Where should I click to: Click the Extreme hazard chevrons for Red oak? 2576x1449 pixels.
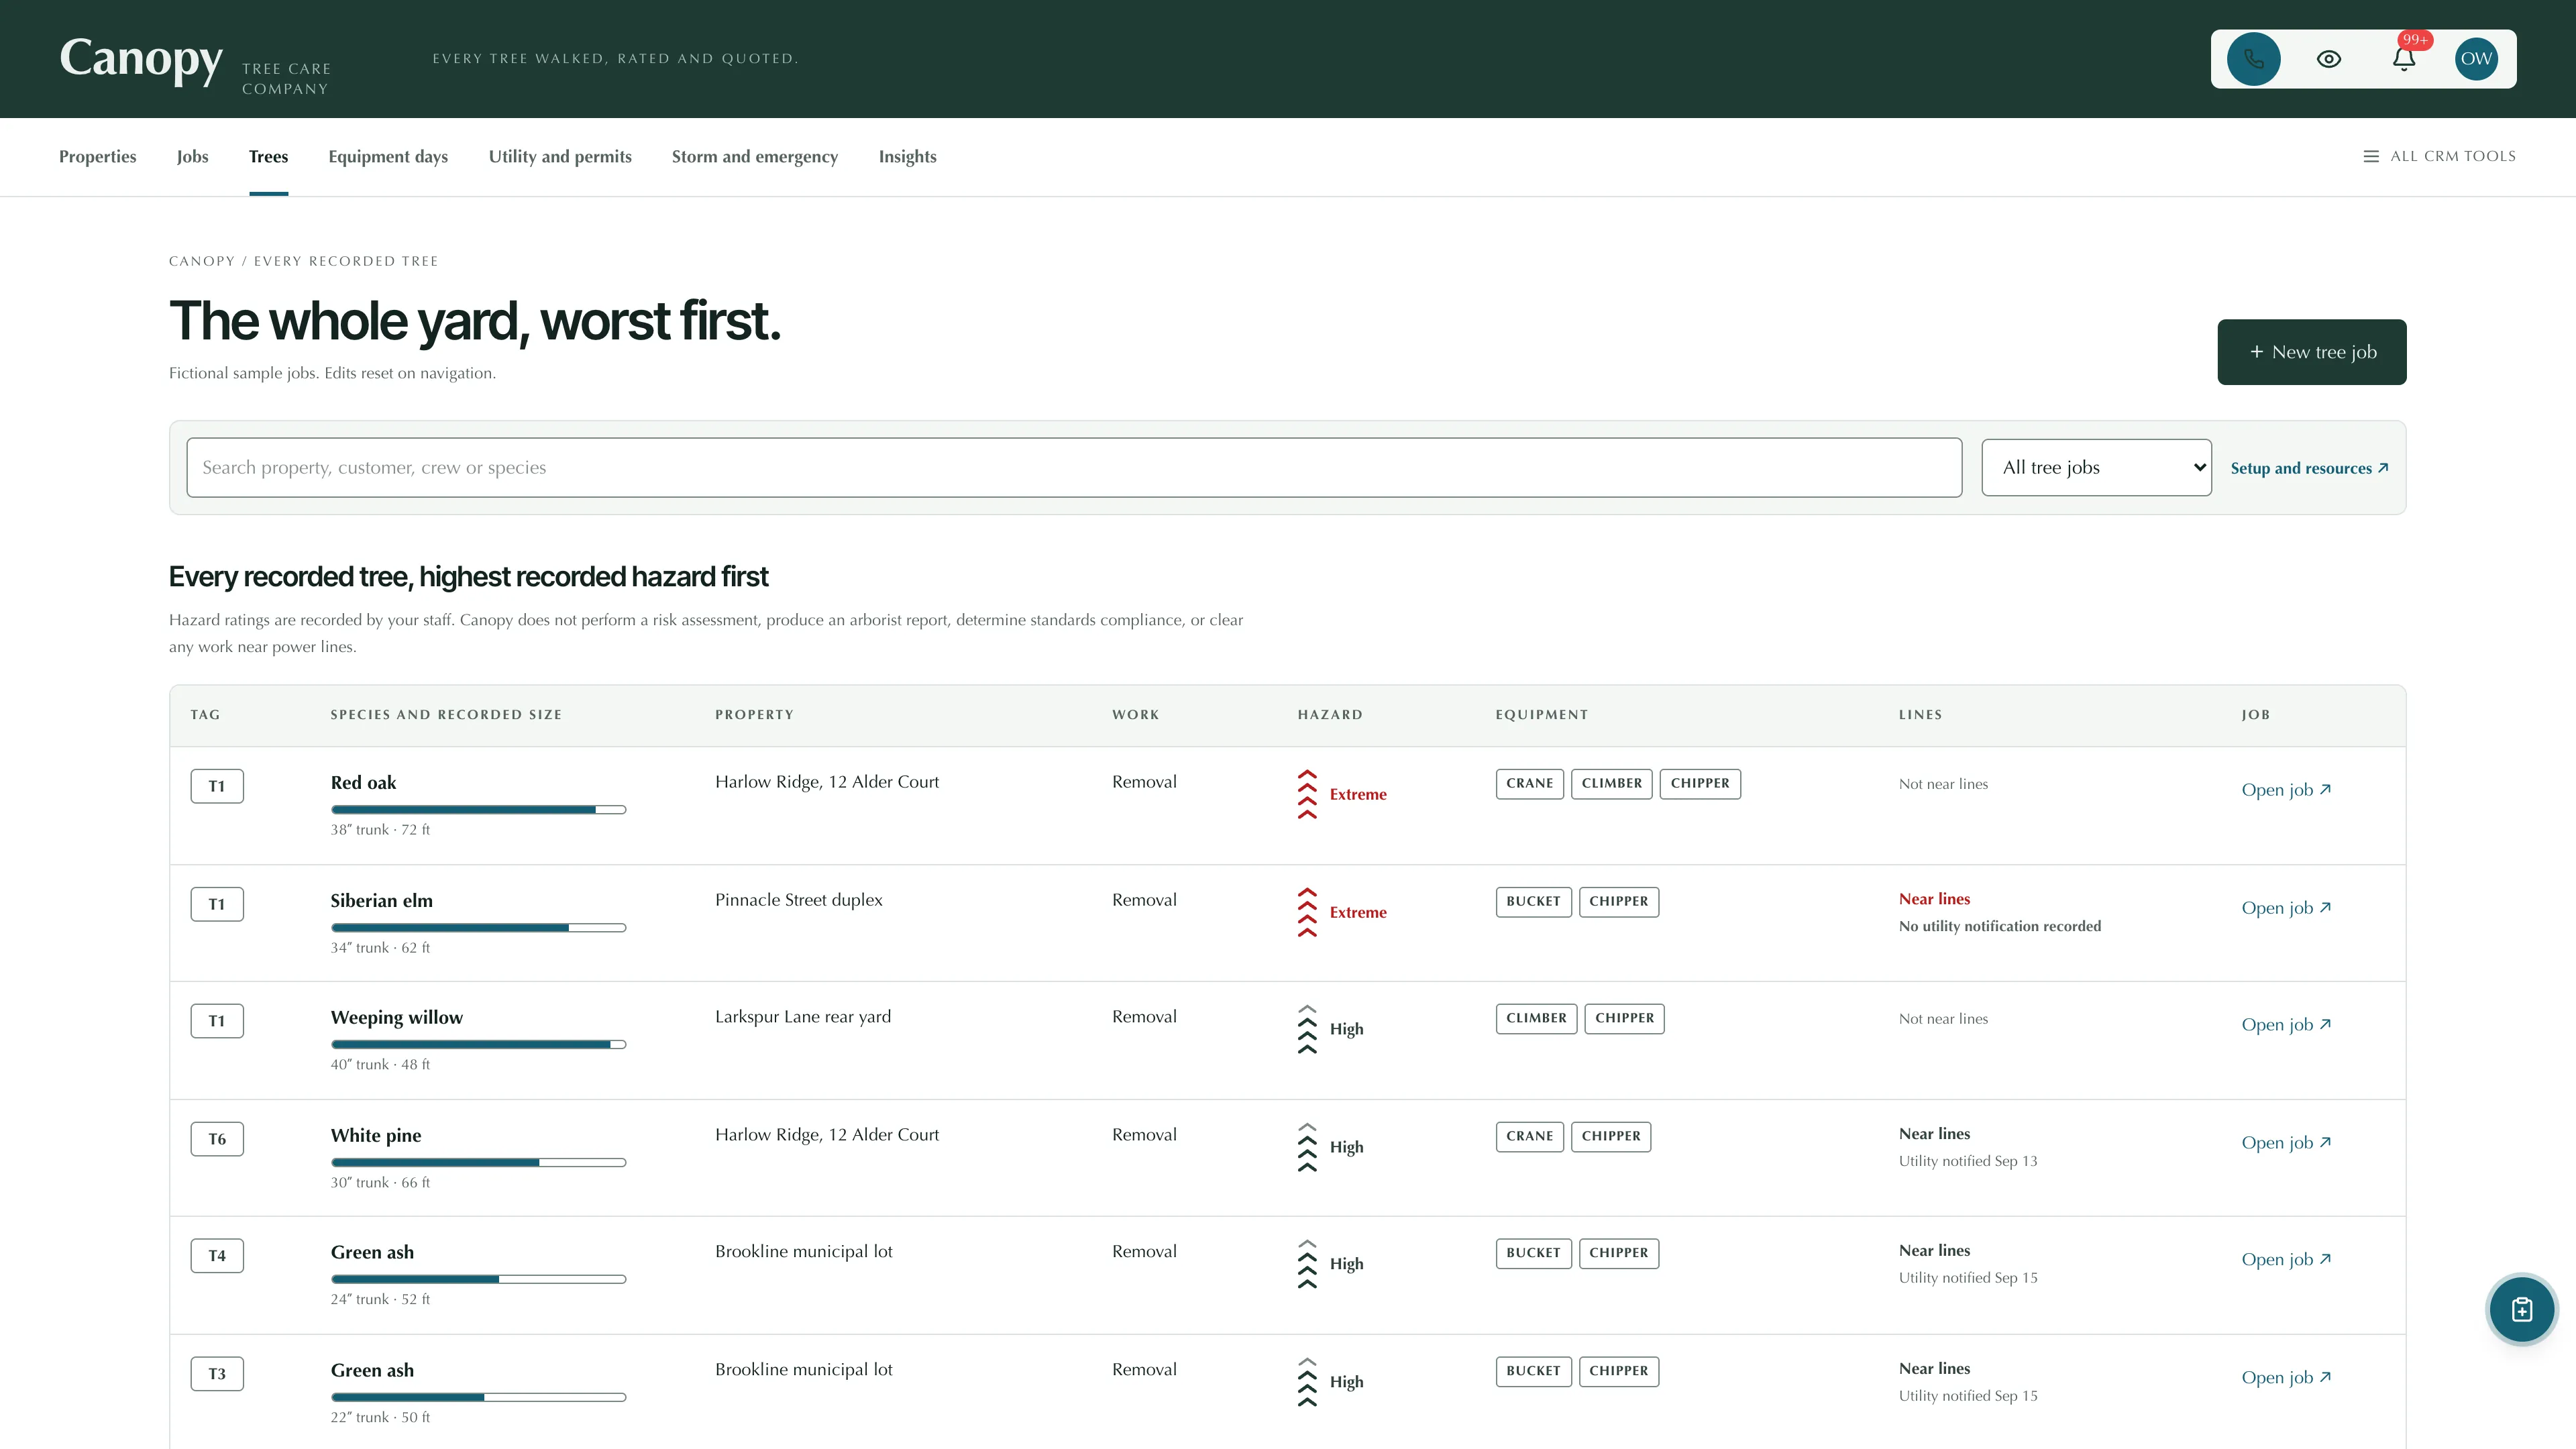pyautogui.click(x=1307, y=794)
